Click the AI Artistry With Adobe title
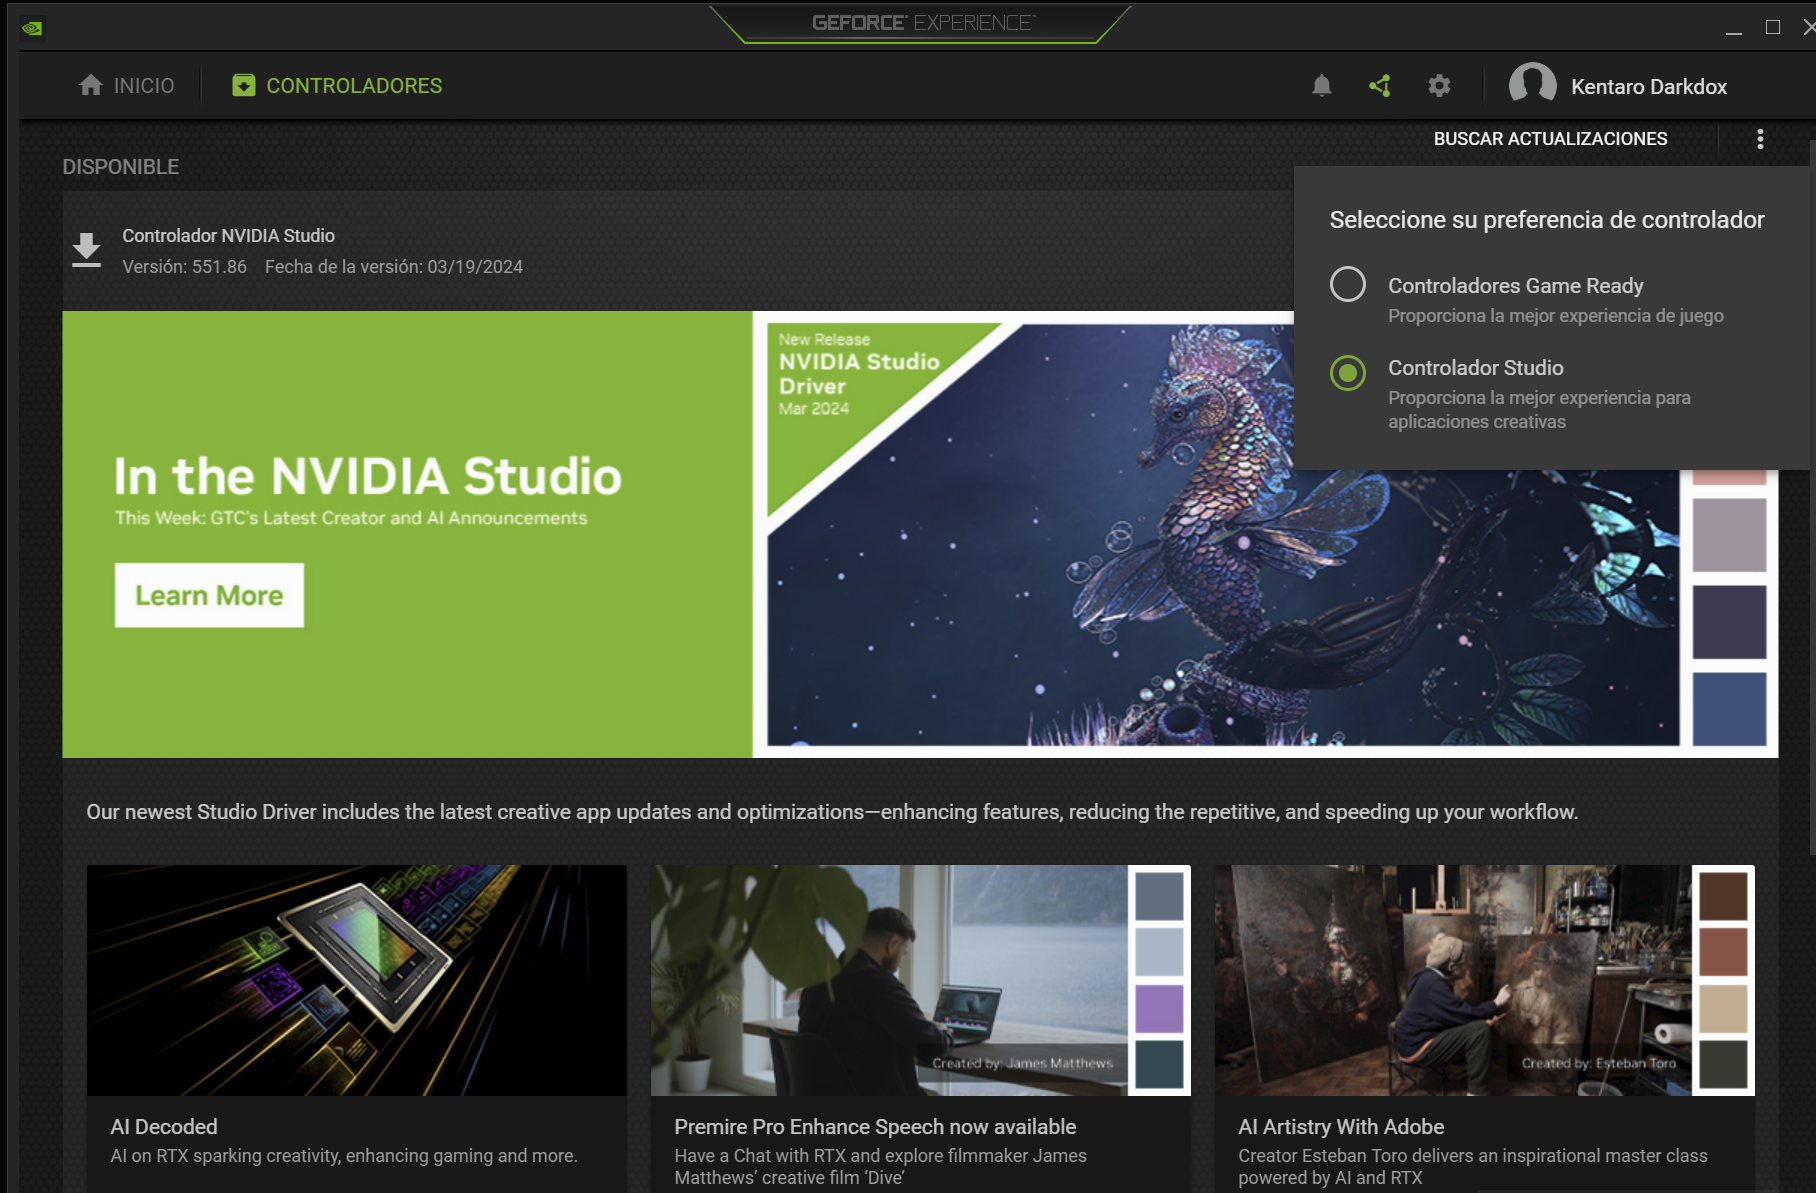This screenshot has width=1816, height=1193. [1341, 1127]
